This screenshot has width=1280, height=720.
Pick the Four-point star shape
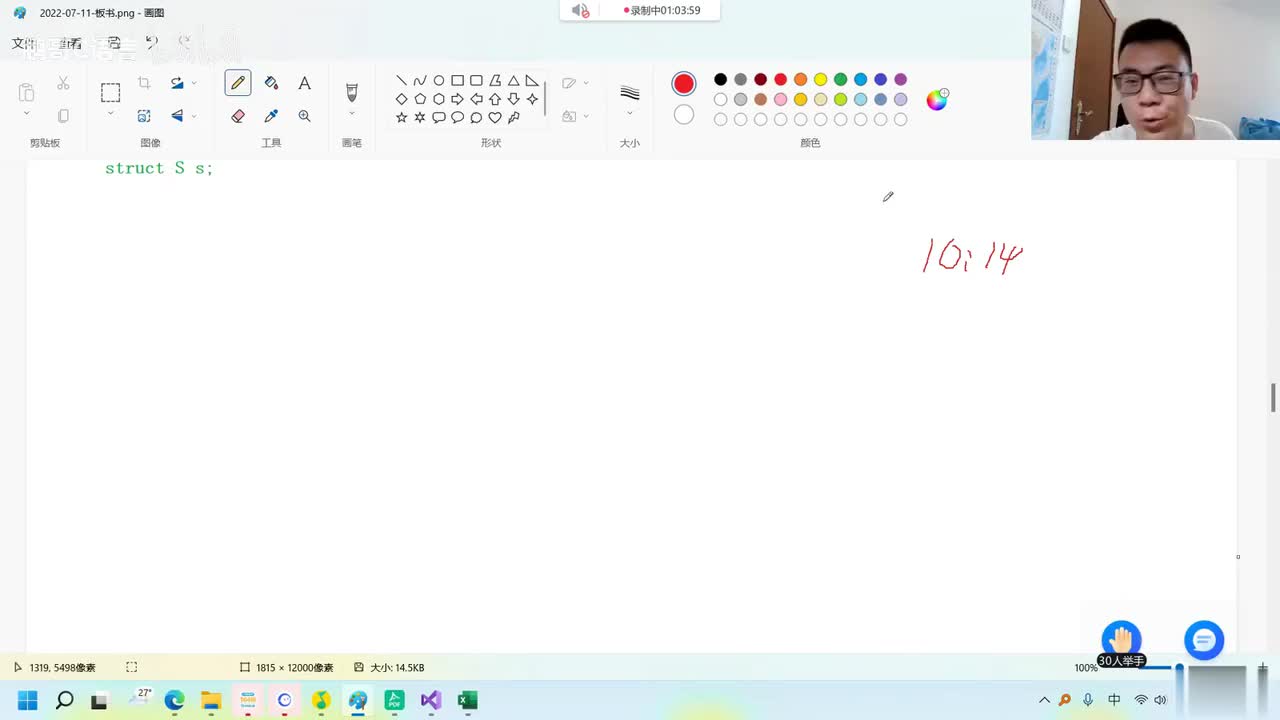(x=532, y=99)
